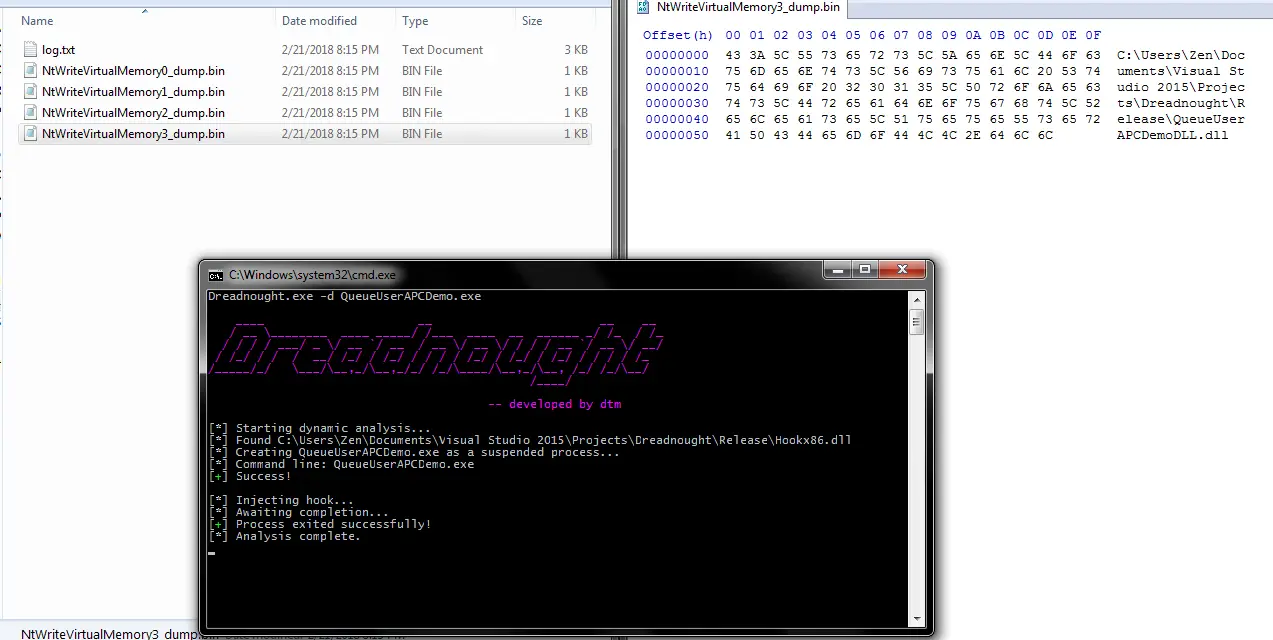
Task: Minimize the cmd.exe window
Action: (x=838, y=269)
